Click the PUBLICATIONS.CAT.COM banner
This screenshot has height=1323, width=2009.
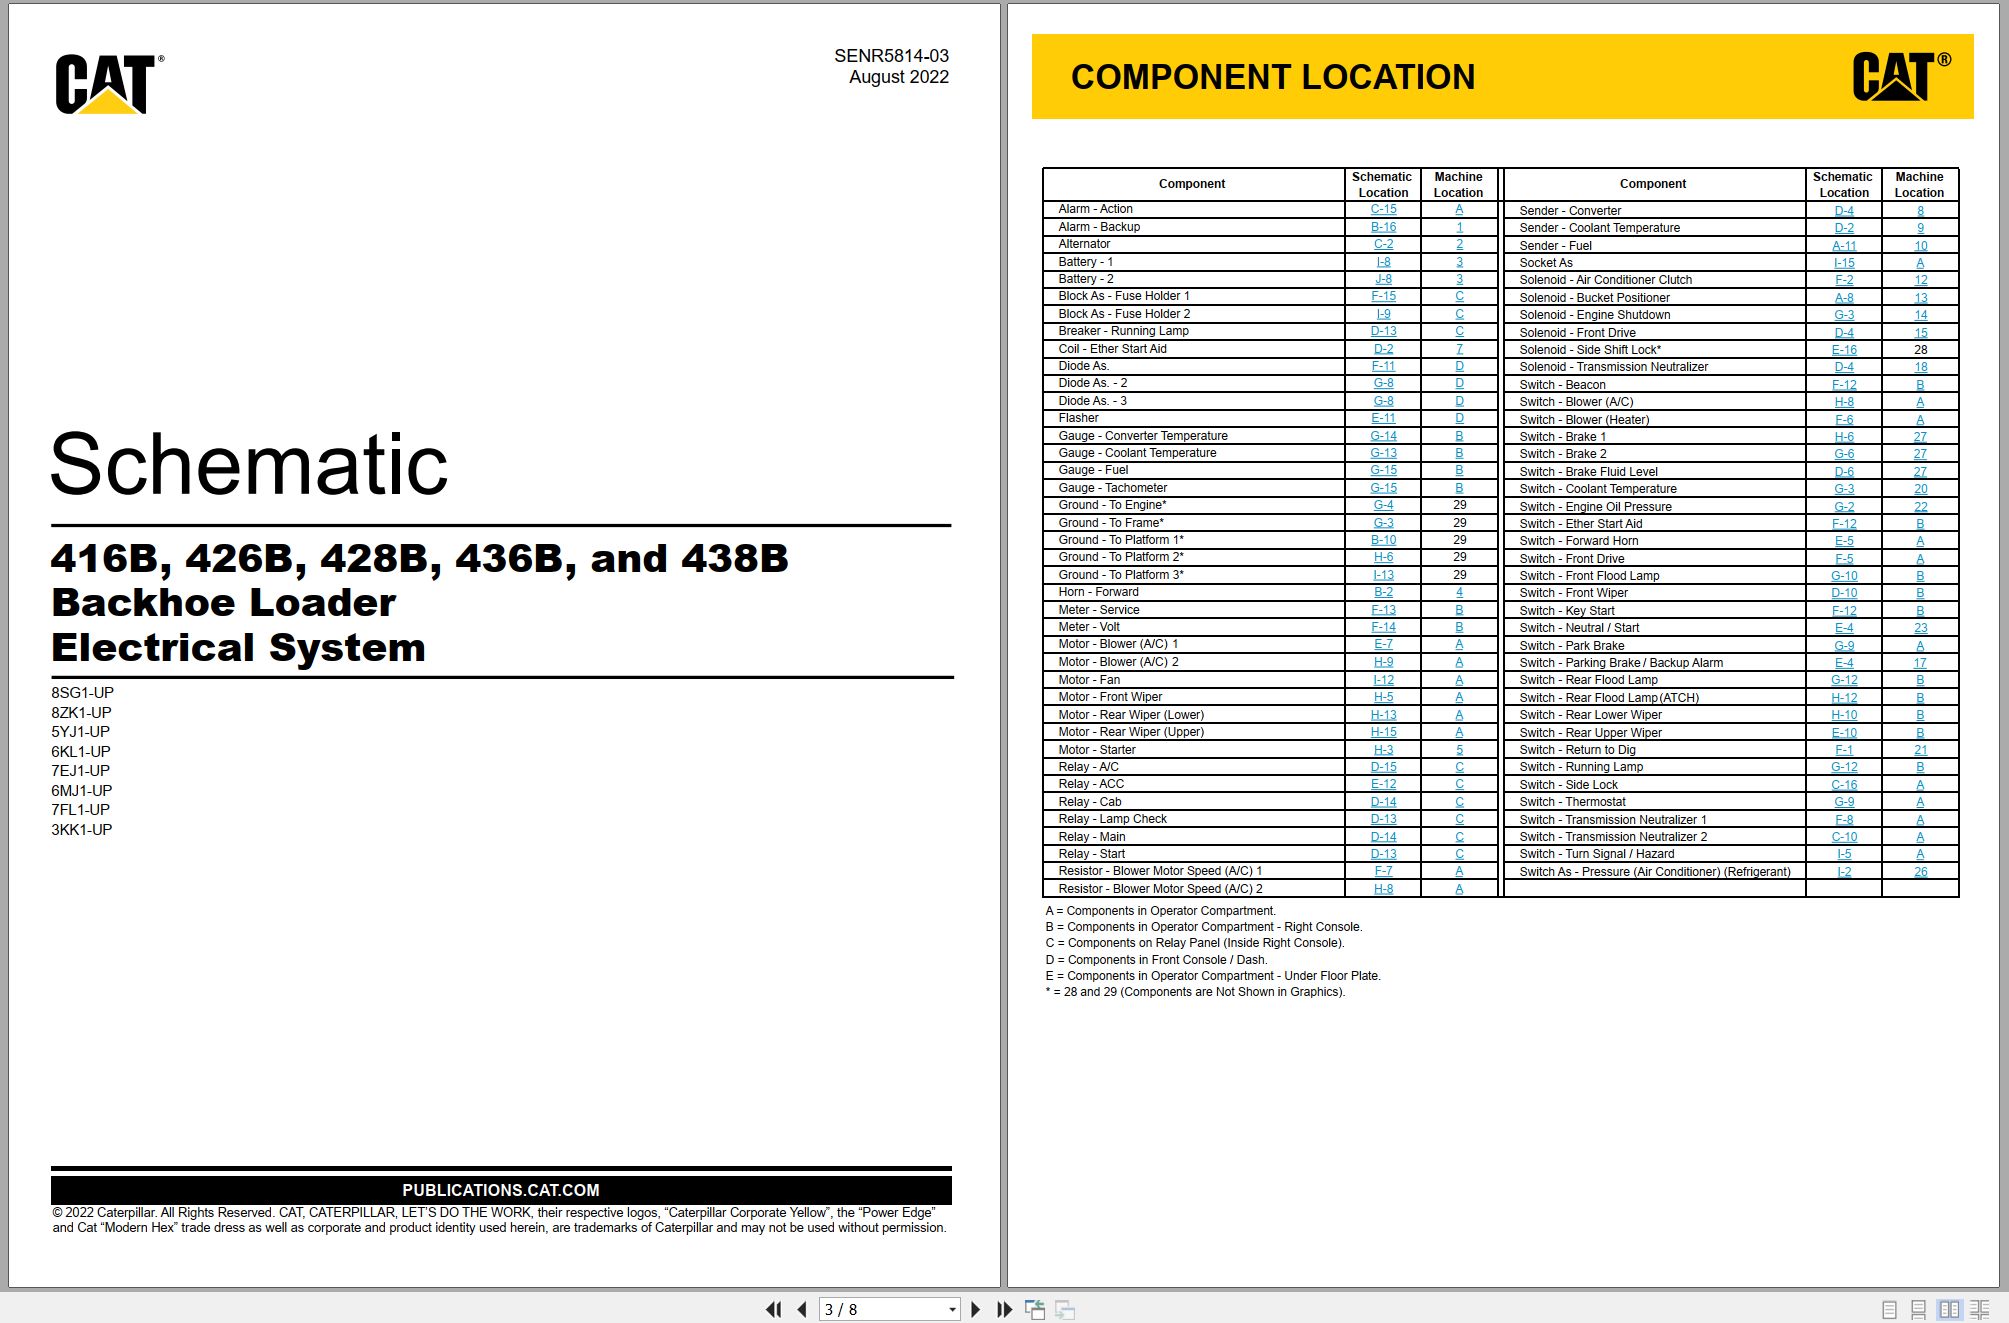[501, 1190]
